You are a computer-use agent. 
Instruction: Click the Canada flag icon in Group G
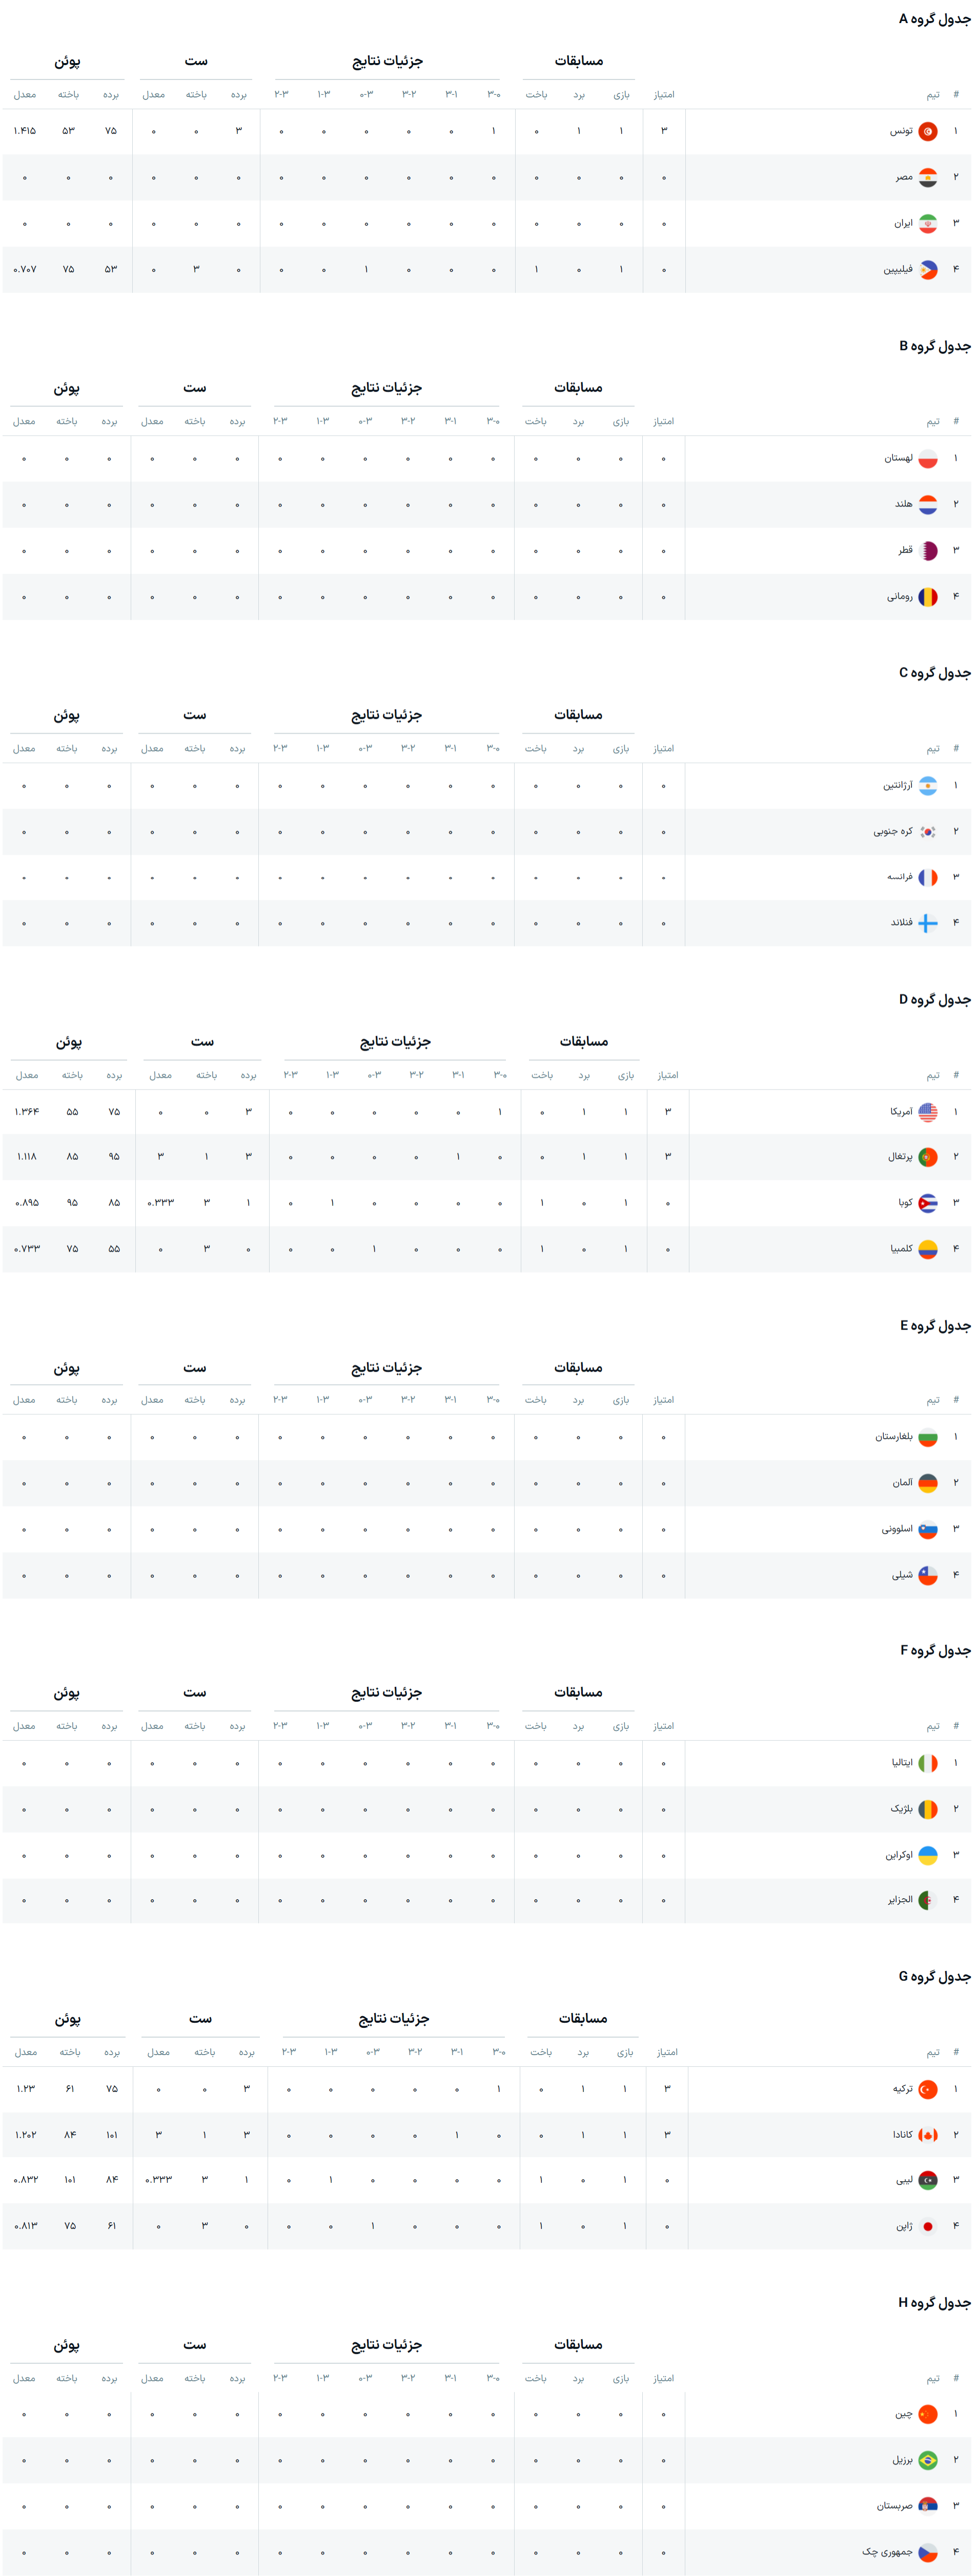[x=927, y=2135]
